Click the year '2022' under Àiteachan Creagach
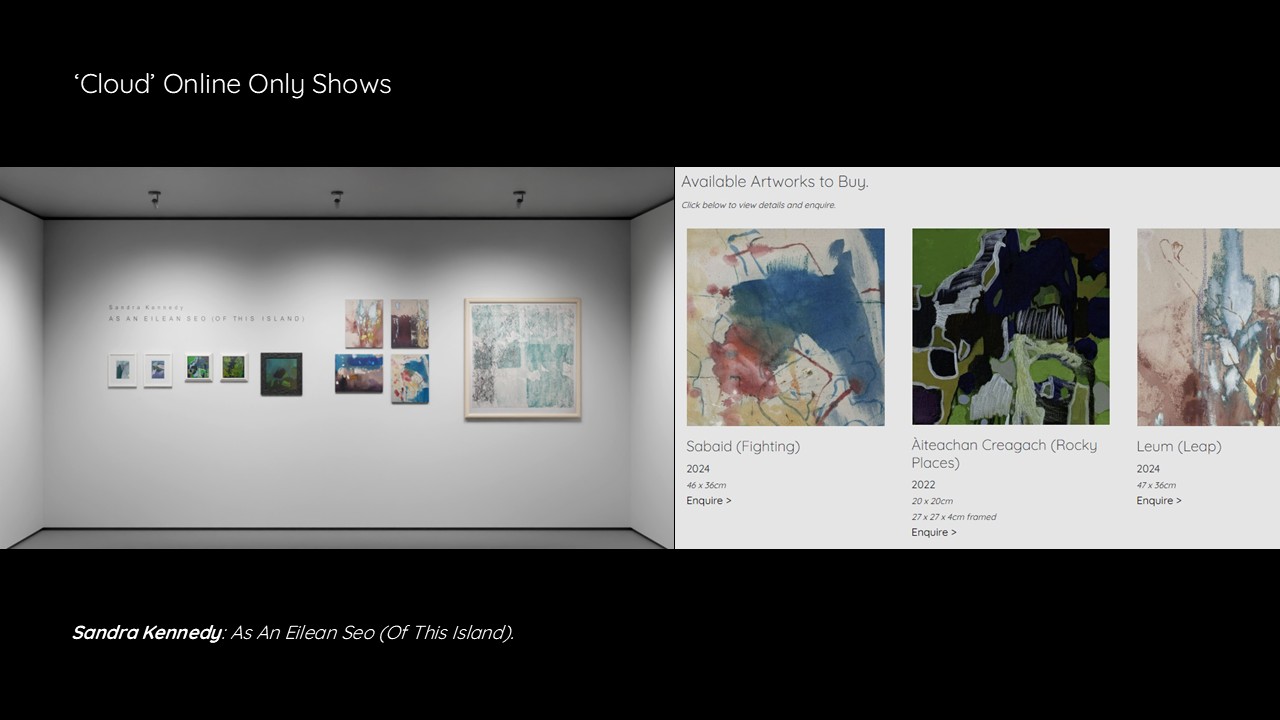The height and width of the screenshot is (720, 1280). coord(923,485)
